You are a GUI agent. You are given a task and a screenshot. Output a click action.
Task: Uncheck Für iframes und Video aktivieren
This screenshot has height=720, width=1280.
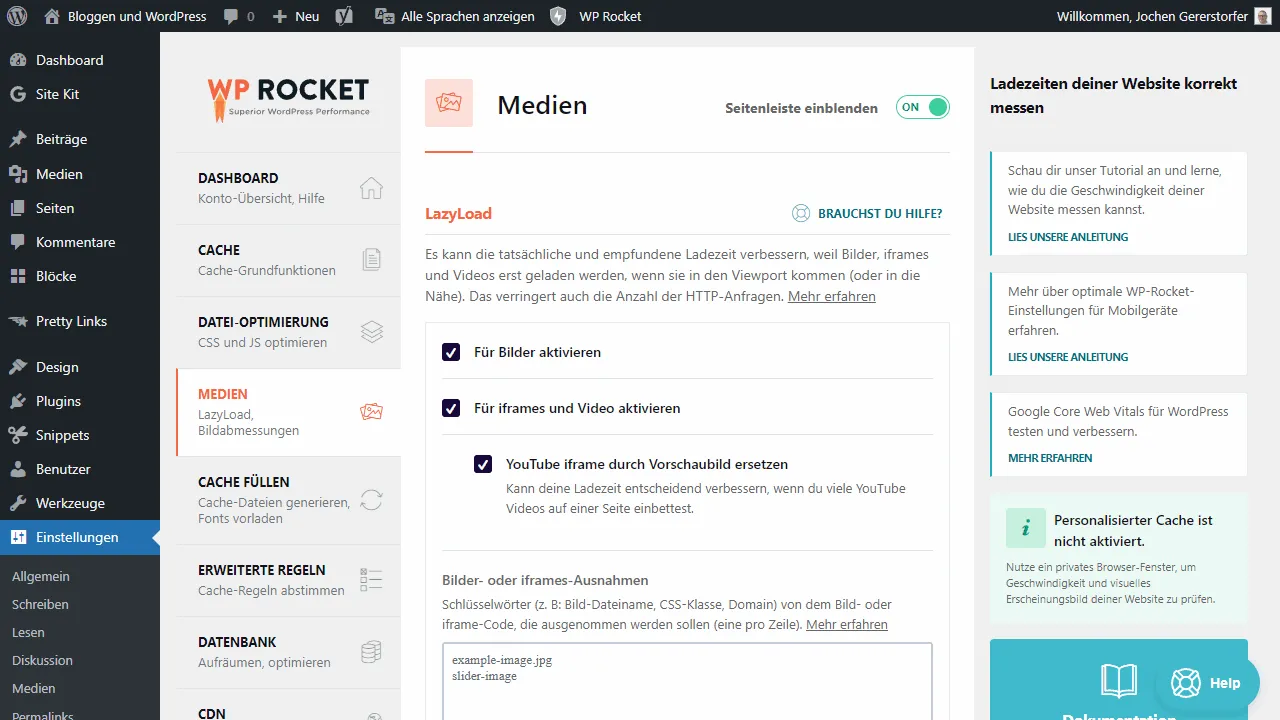click(451, 408)
